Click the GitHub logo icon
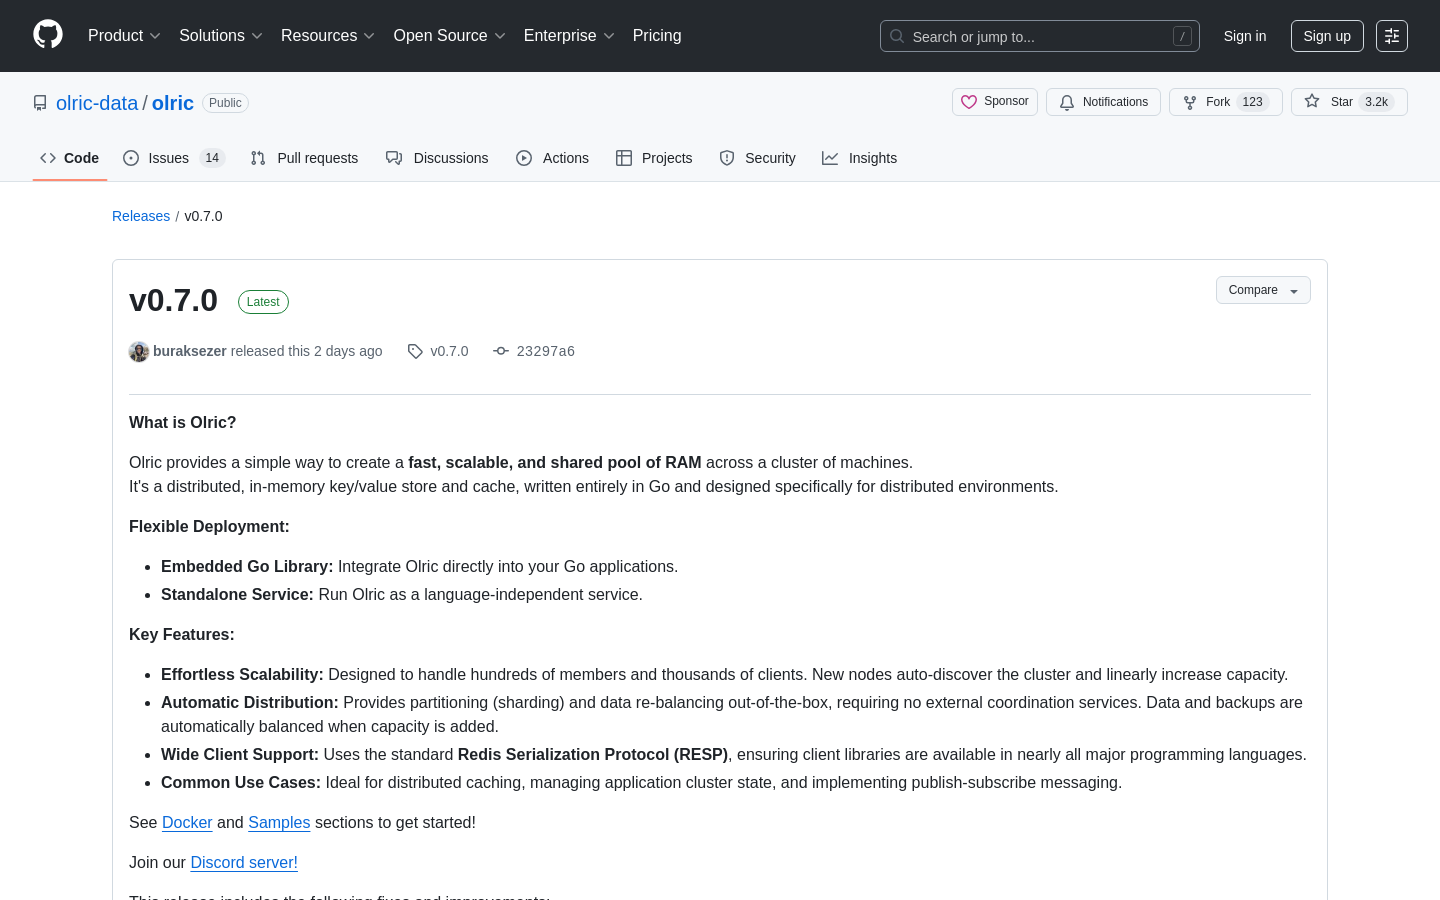Viewport: 1440px width, 900px height. click(48, 35)
